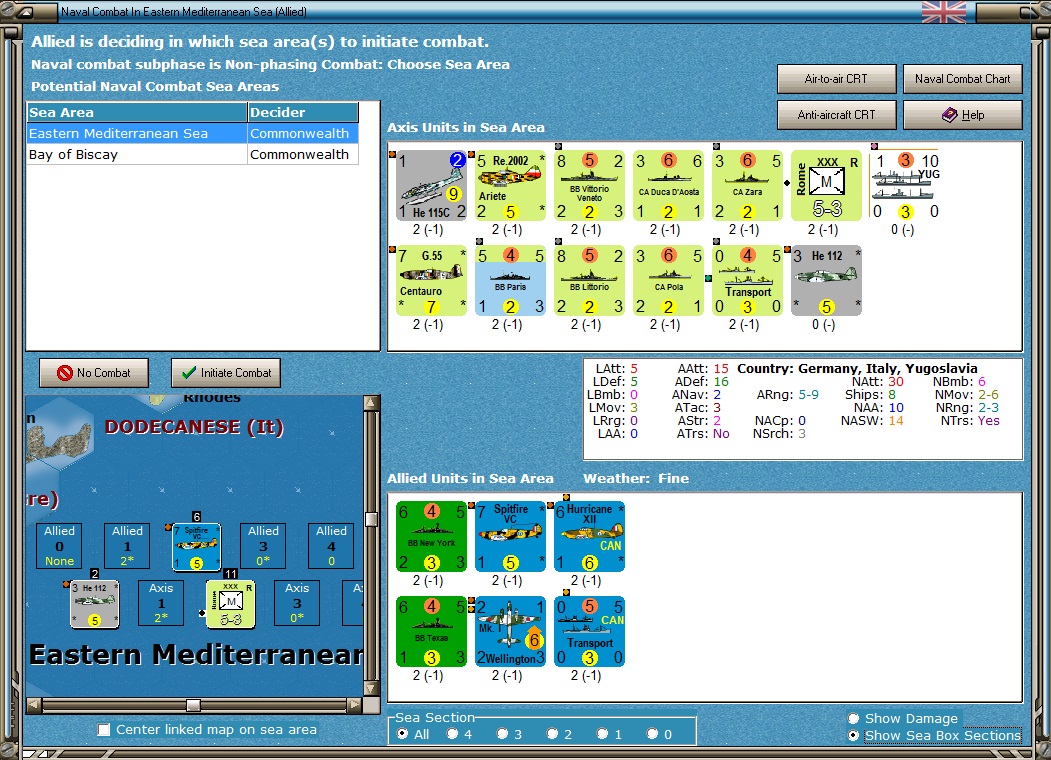Image resolution: width=1051 pixels, height=760 pixels.
Task: Select Sea Section 0 radio button
Action: pos(652,734)
